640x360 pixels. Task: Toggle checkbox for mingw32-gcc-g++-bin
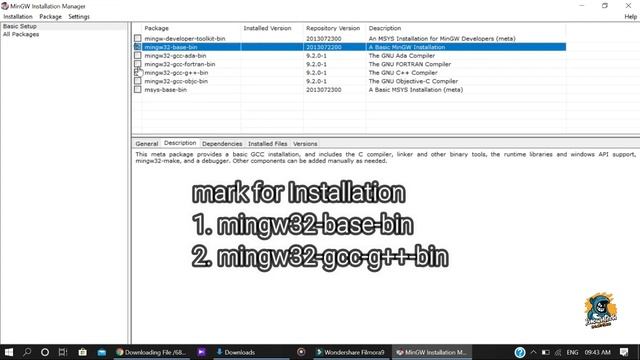pos(138,73)
